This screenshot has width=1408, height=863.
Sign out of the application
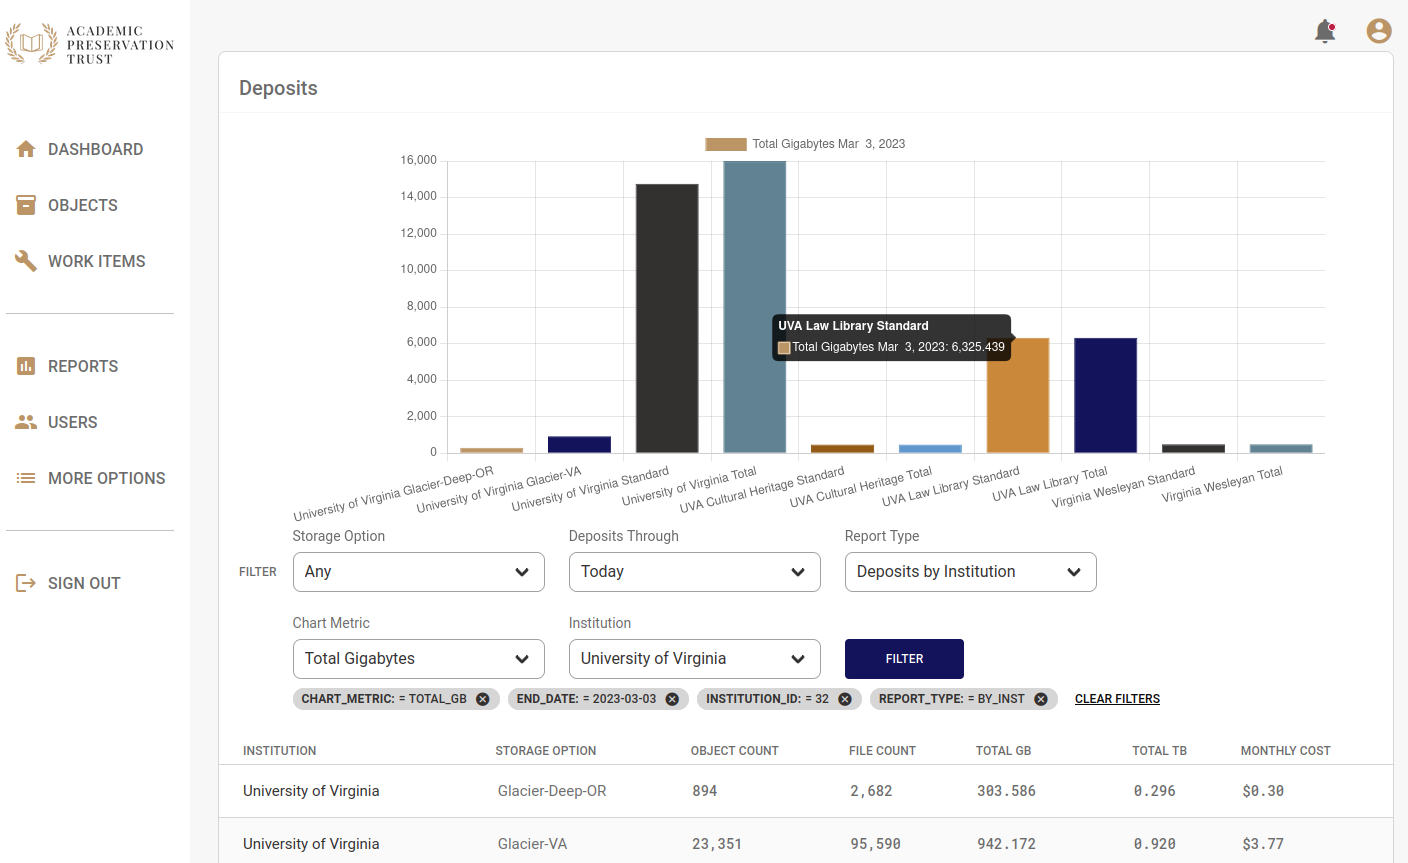84,583
